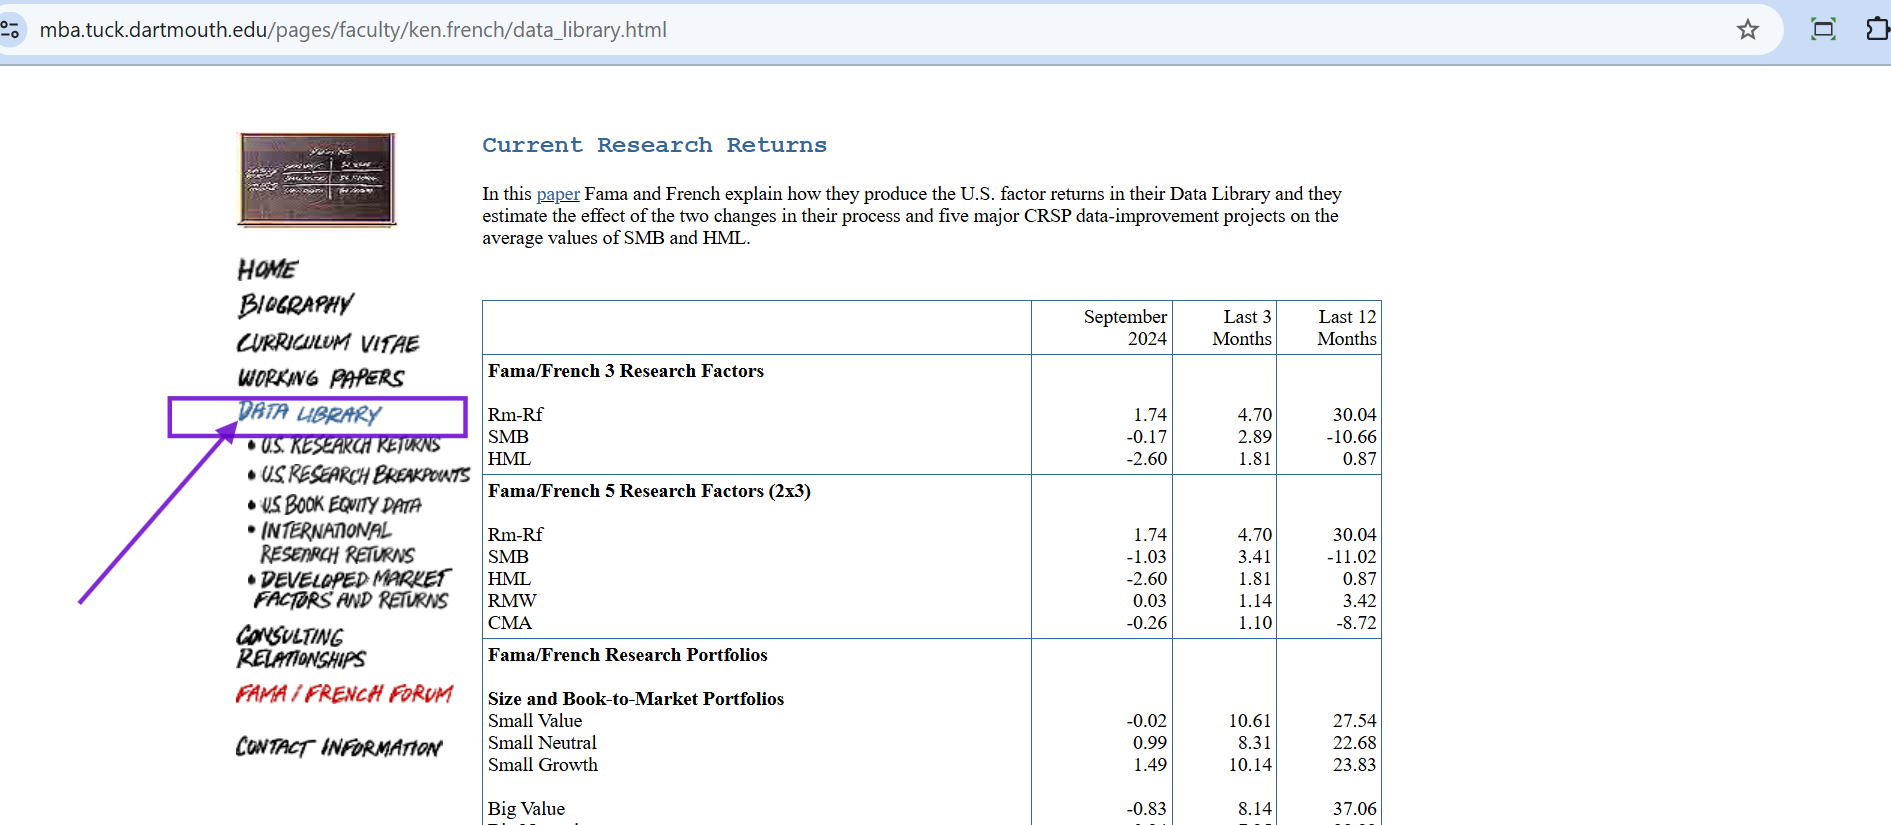The height and width of the screenshot is (825, 1891).
Task: Open U.S. Research Breakpoints sublink
Action: [x=364, y=474]
